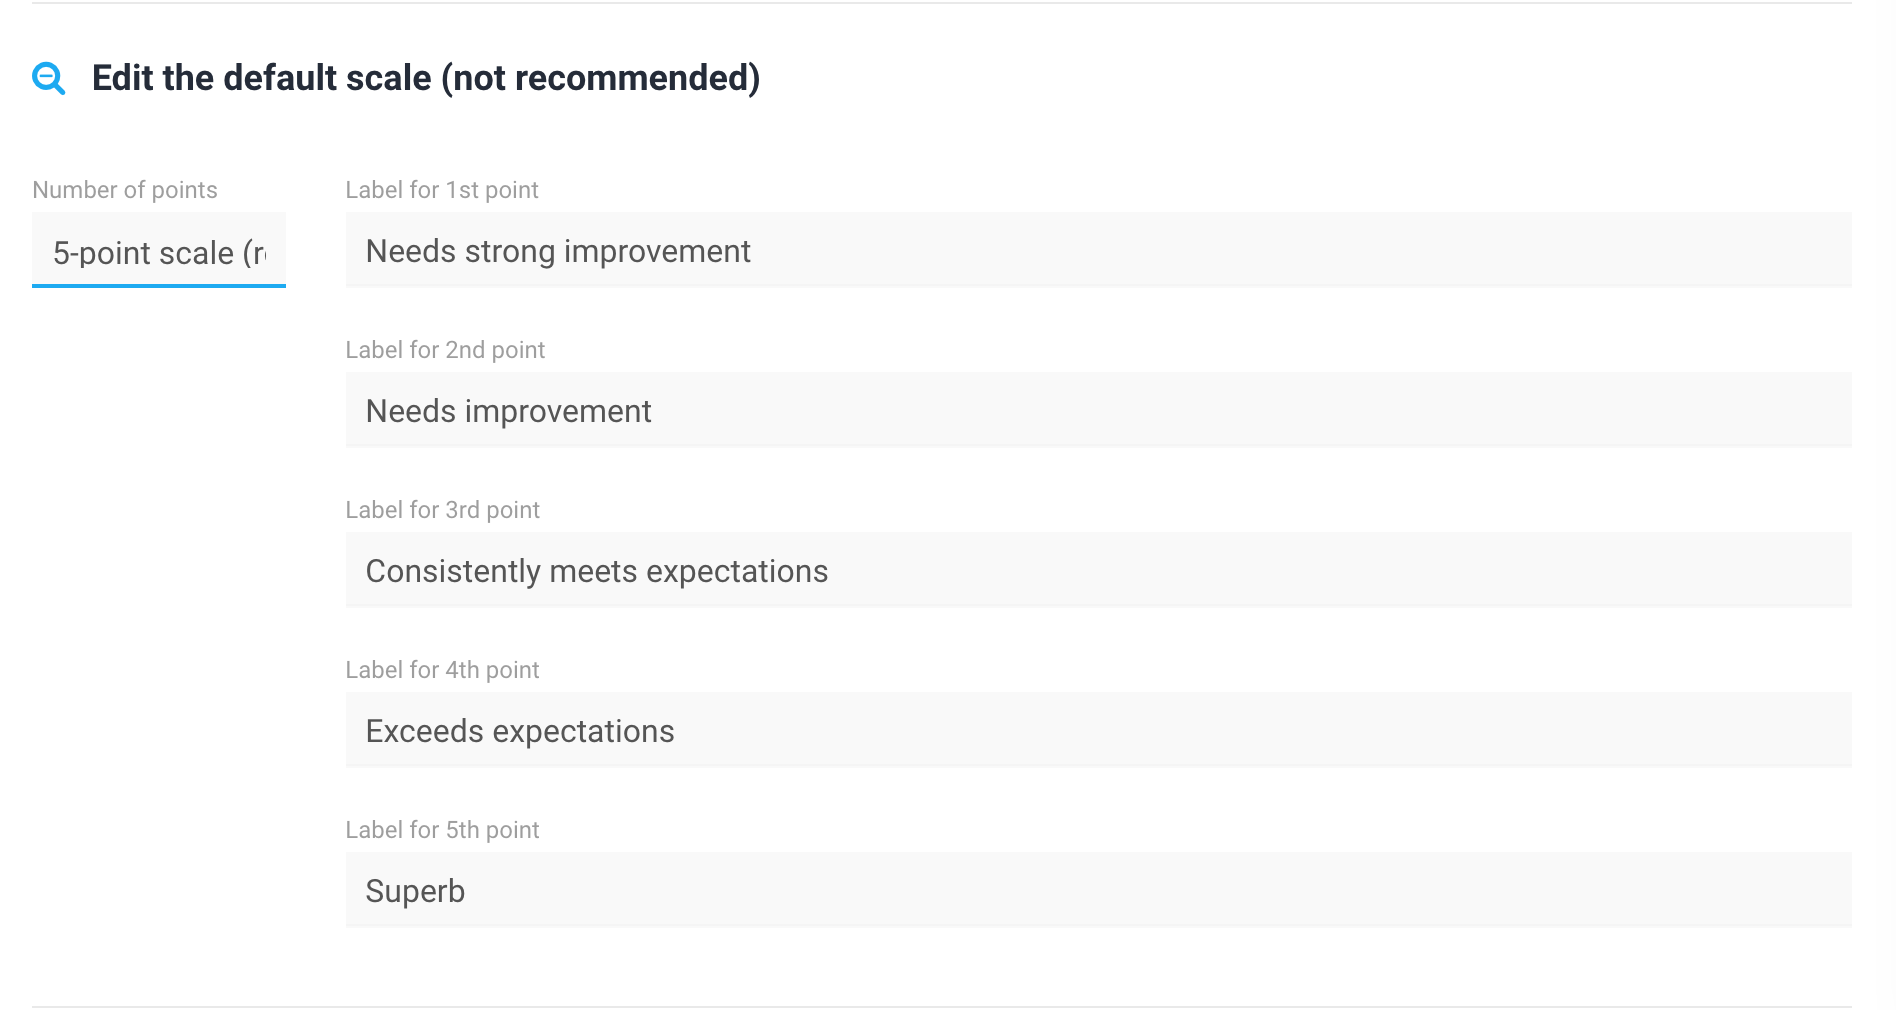
Task: Focus the 'Superb' 5th point field
Action: pos(1098,890)
